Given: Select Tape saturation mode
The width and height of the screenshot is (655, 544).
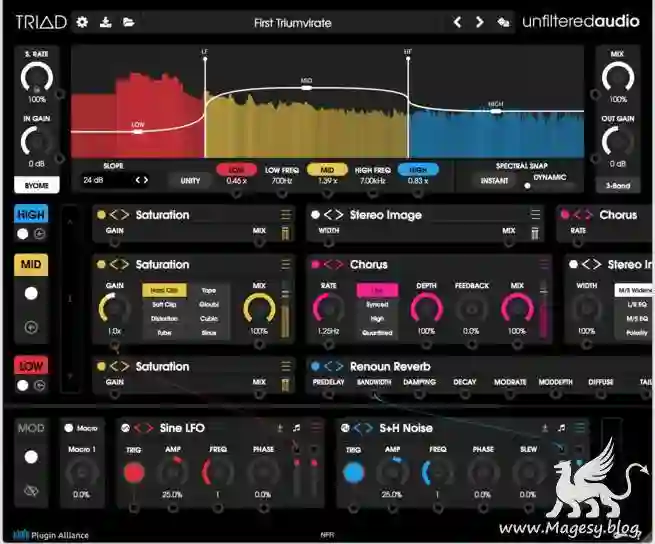Looking at the screenshot, I should click(x=208, y=290).
